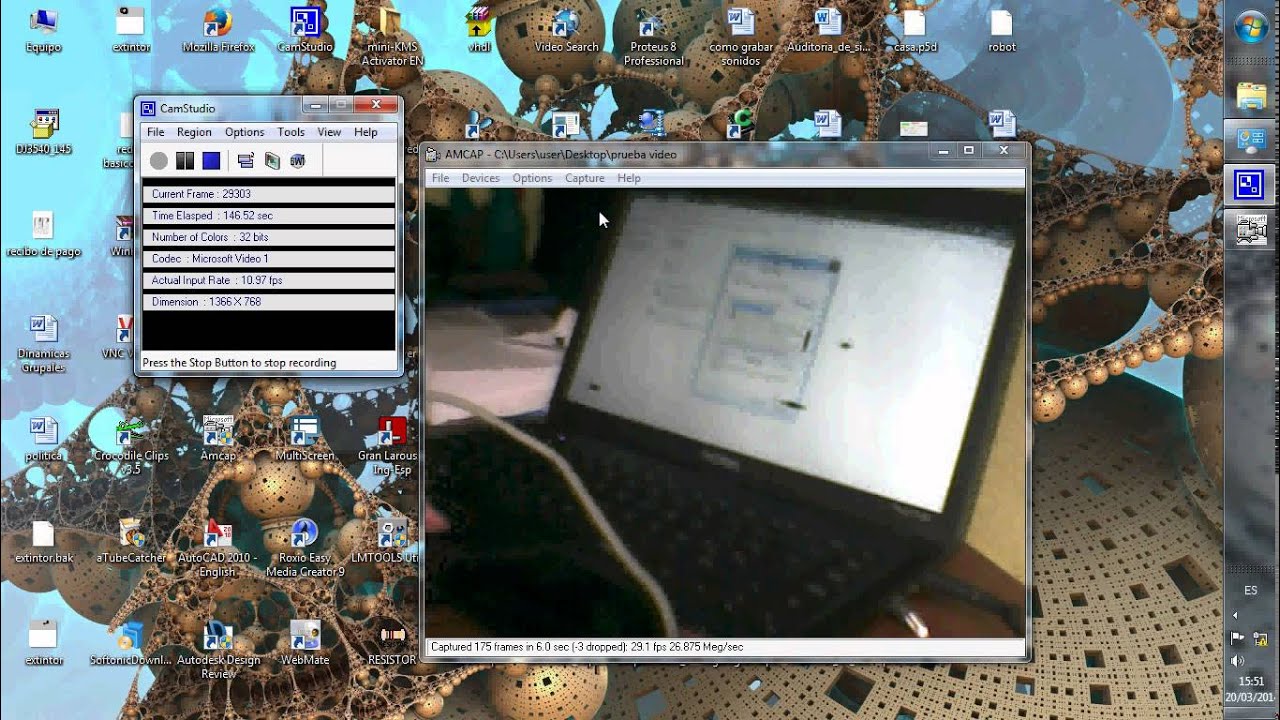
Task: Open AMCAP Help menu
Action: (x=629, y=178)
